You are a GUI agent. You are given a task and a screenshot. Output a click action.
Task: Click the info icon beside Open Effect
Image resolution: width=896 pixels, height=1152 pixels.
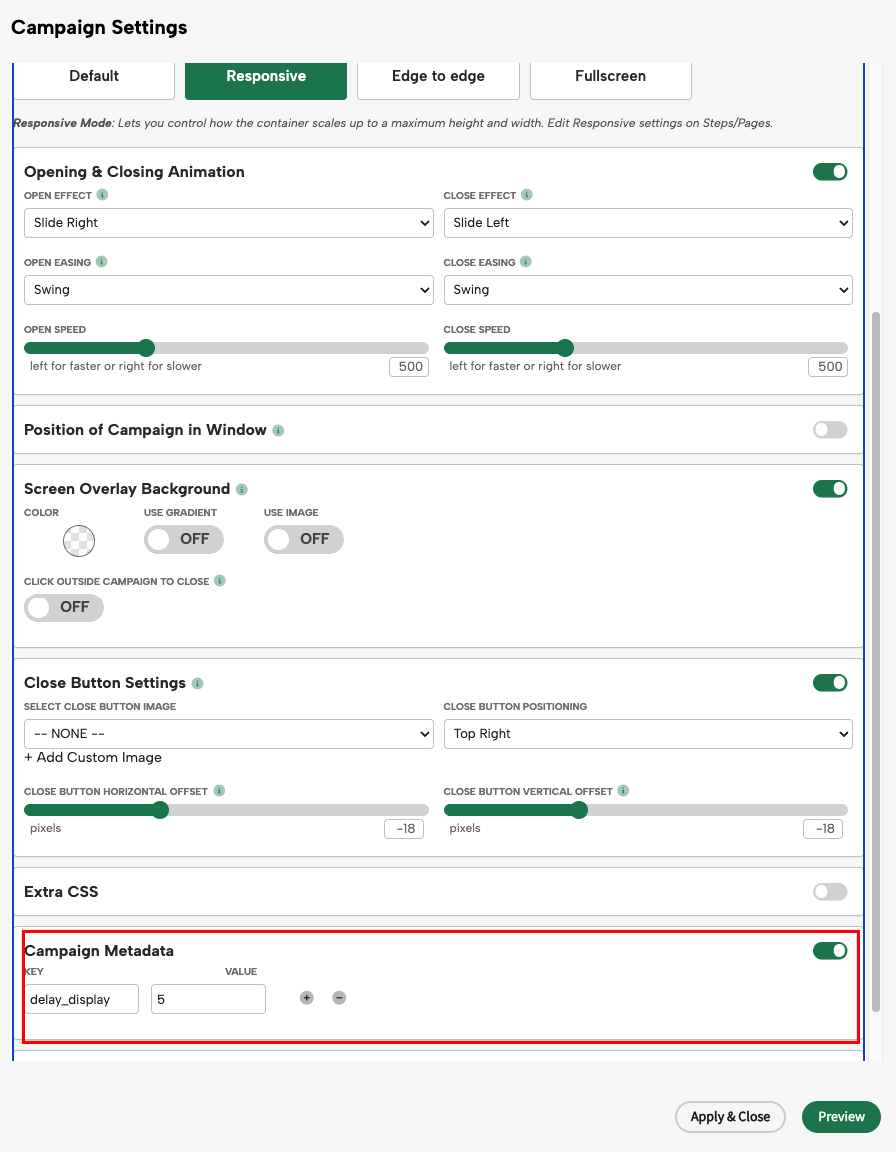tap(103, 196)
